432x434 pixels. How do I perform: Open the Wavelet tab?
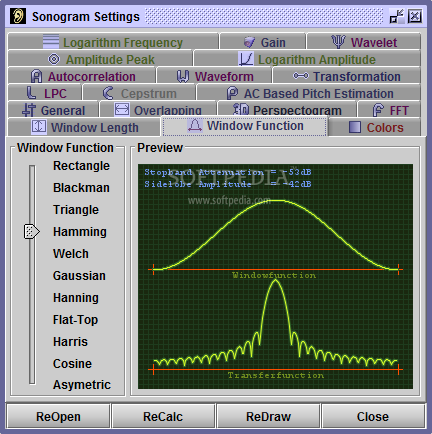(364, 41)
